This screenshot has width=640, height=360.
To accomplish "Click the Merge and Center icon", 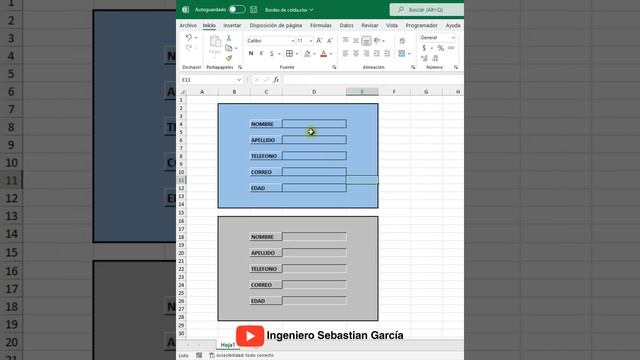I will click(x=402, y=53).
